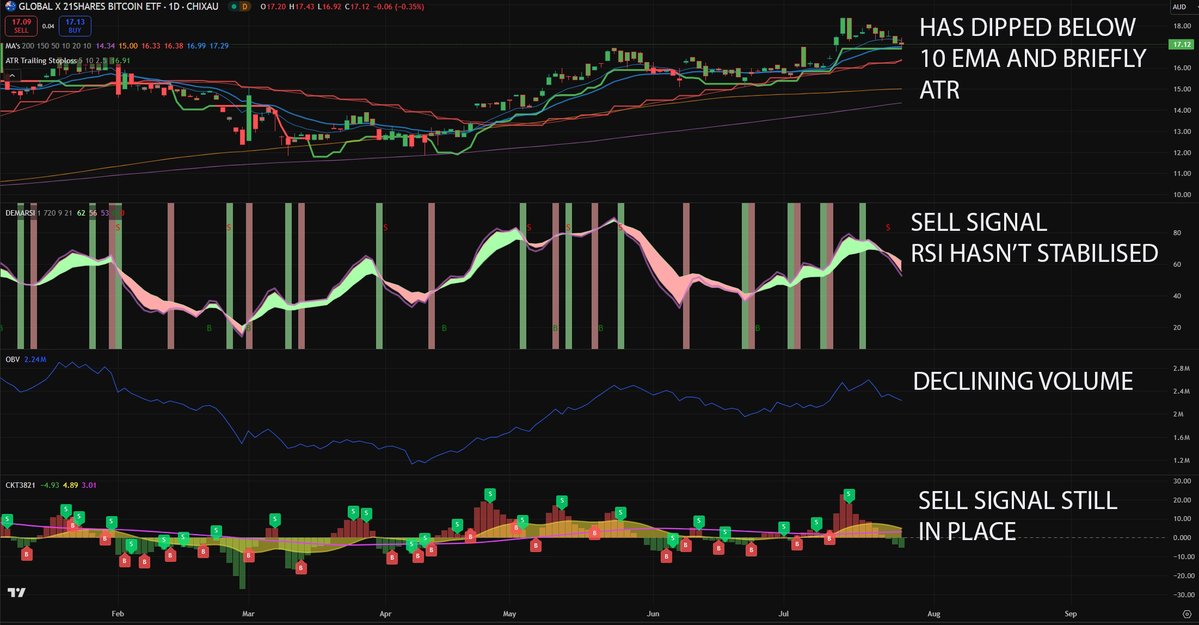
Task: Click the 17.29 MA value
Action: 219,46
